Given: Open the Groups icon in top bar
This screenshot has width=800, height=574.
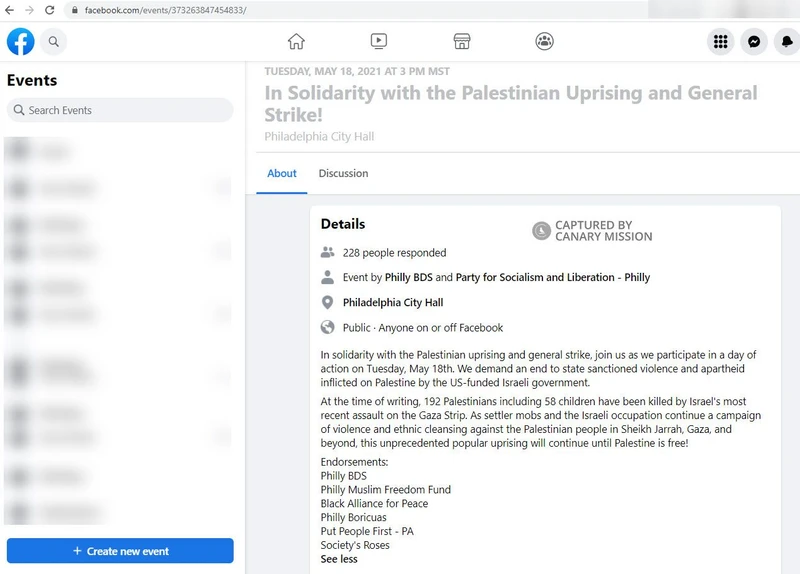Looking at the screenshot, I should (x=544, y=41).
